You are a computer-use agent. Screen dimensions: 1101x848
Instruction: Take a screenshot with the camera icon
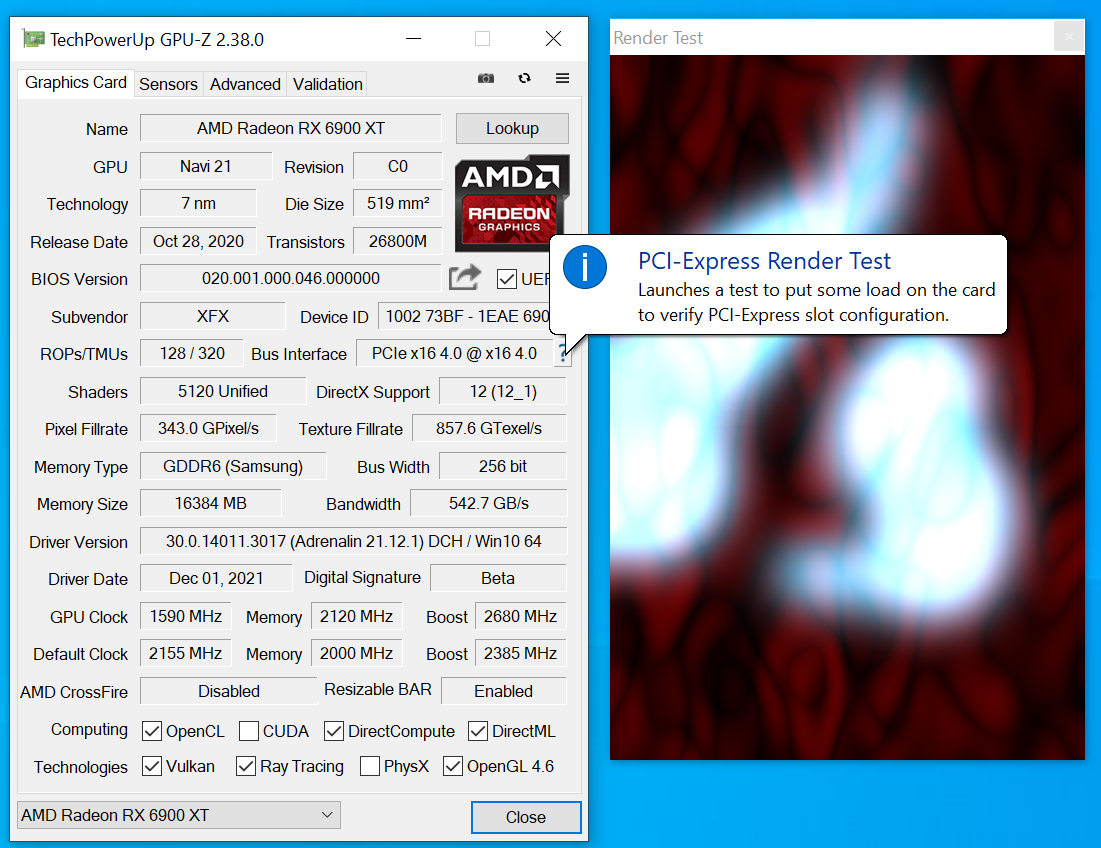(x=486, y=79)
